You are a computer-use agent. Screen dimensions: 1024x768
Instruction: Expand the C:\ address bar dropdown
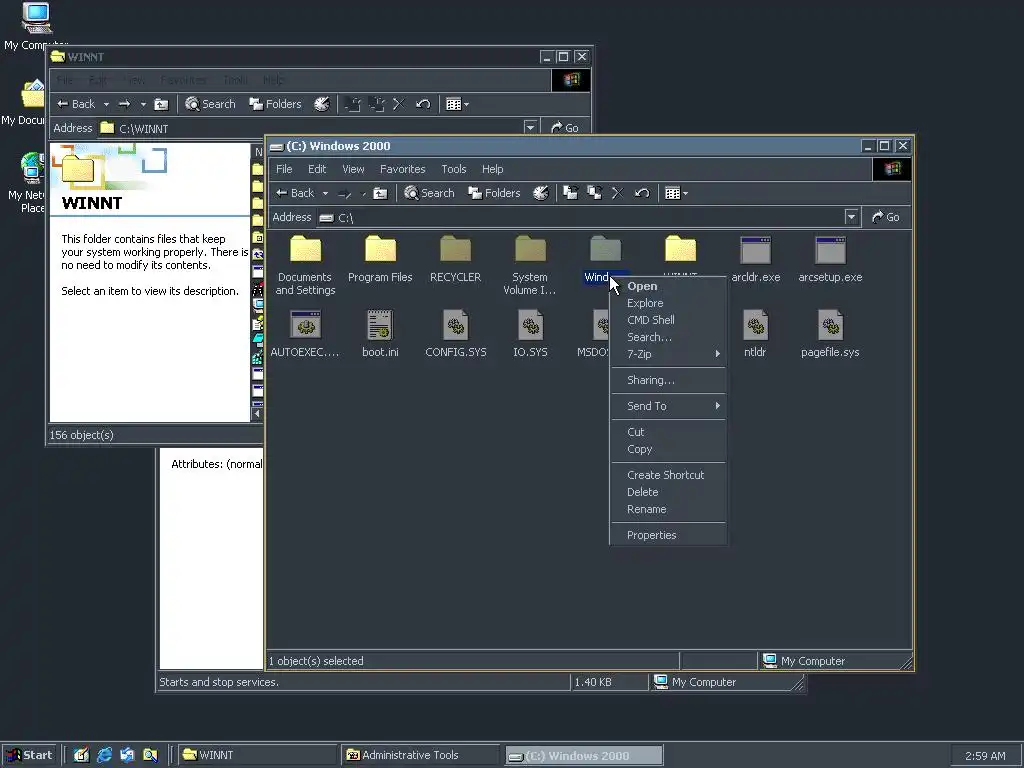tap(851, 217)
